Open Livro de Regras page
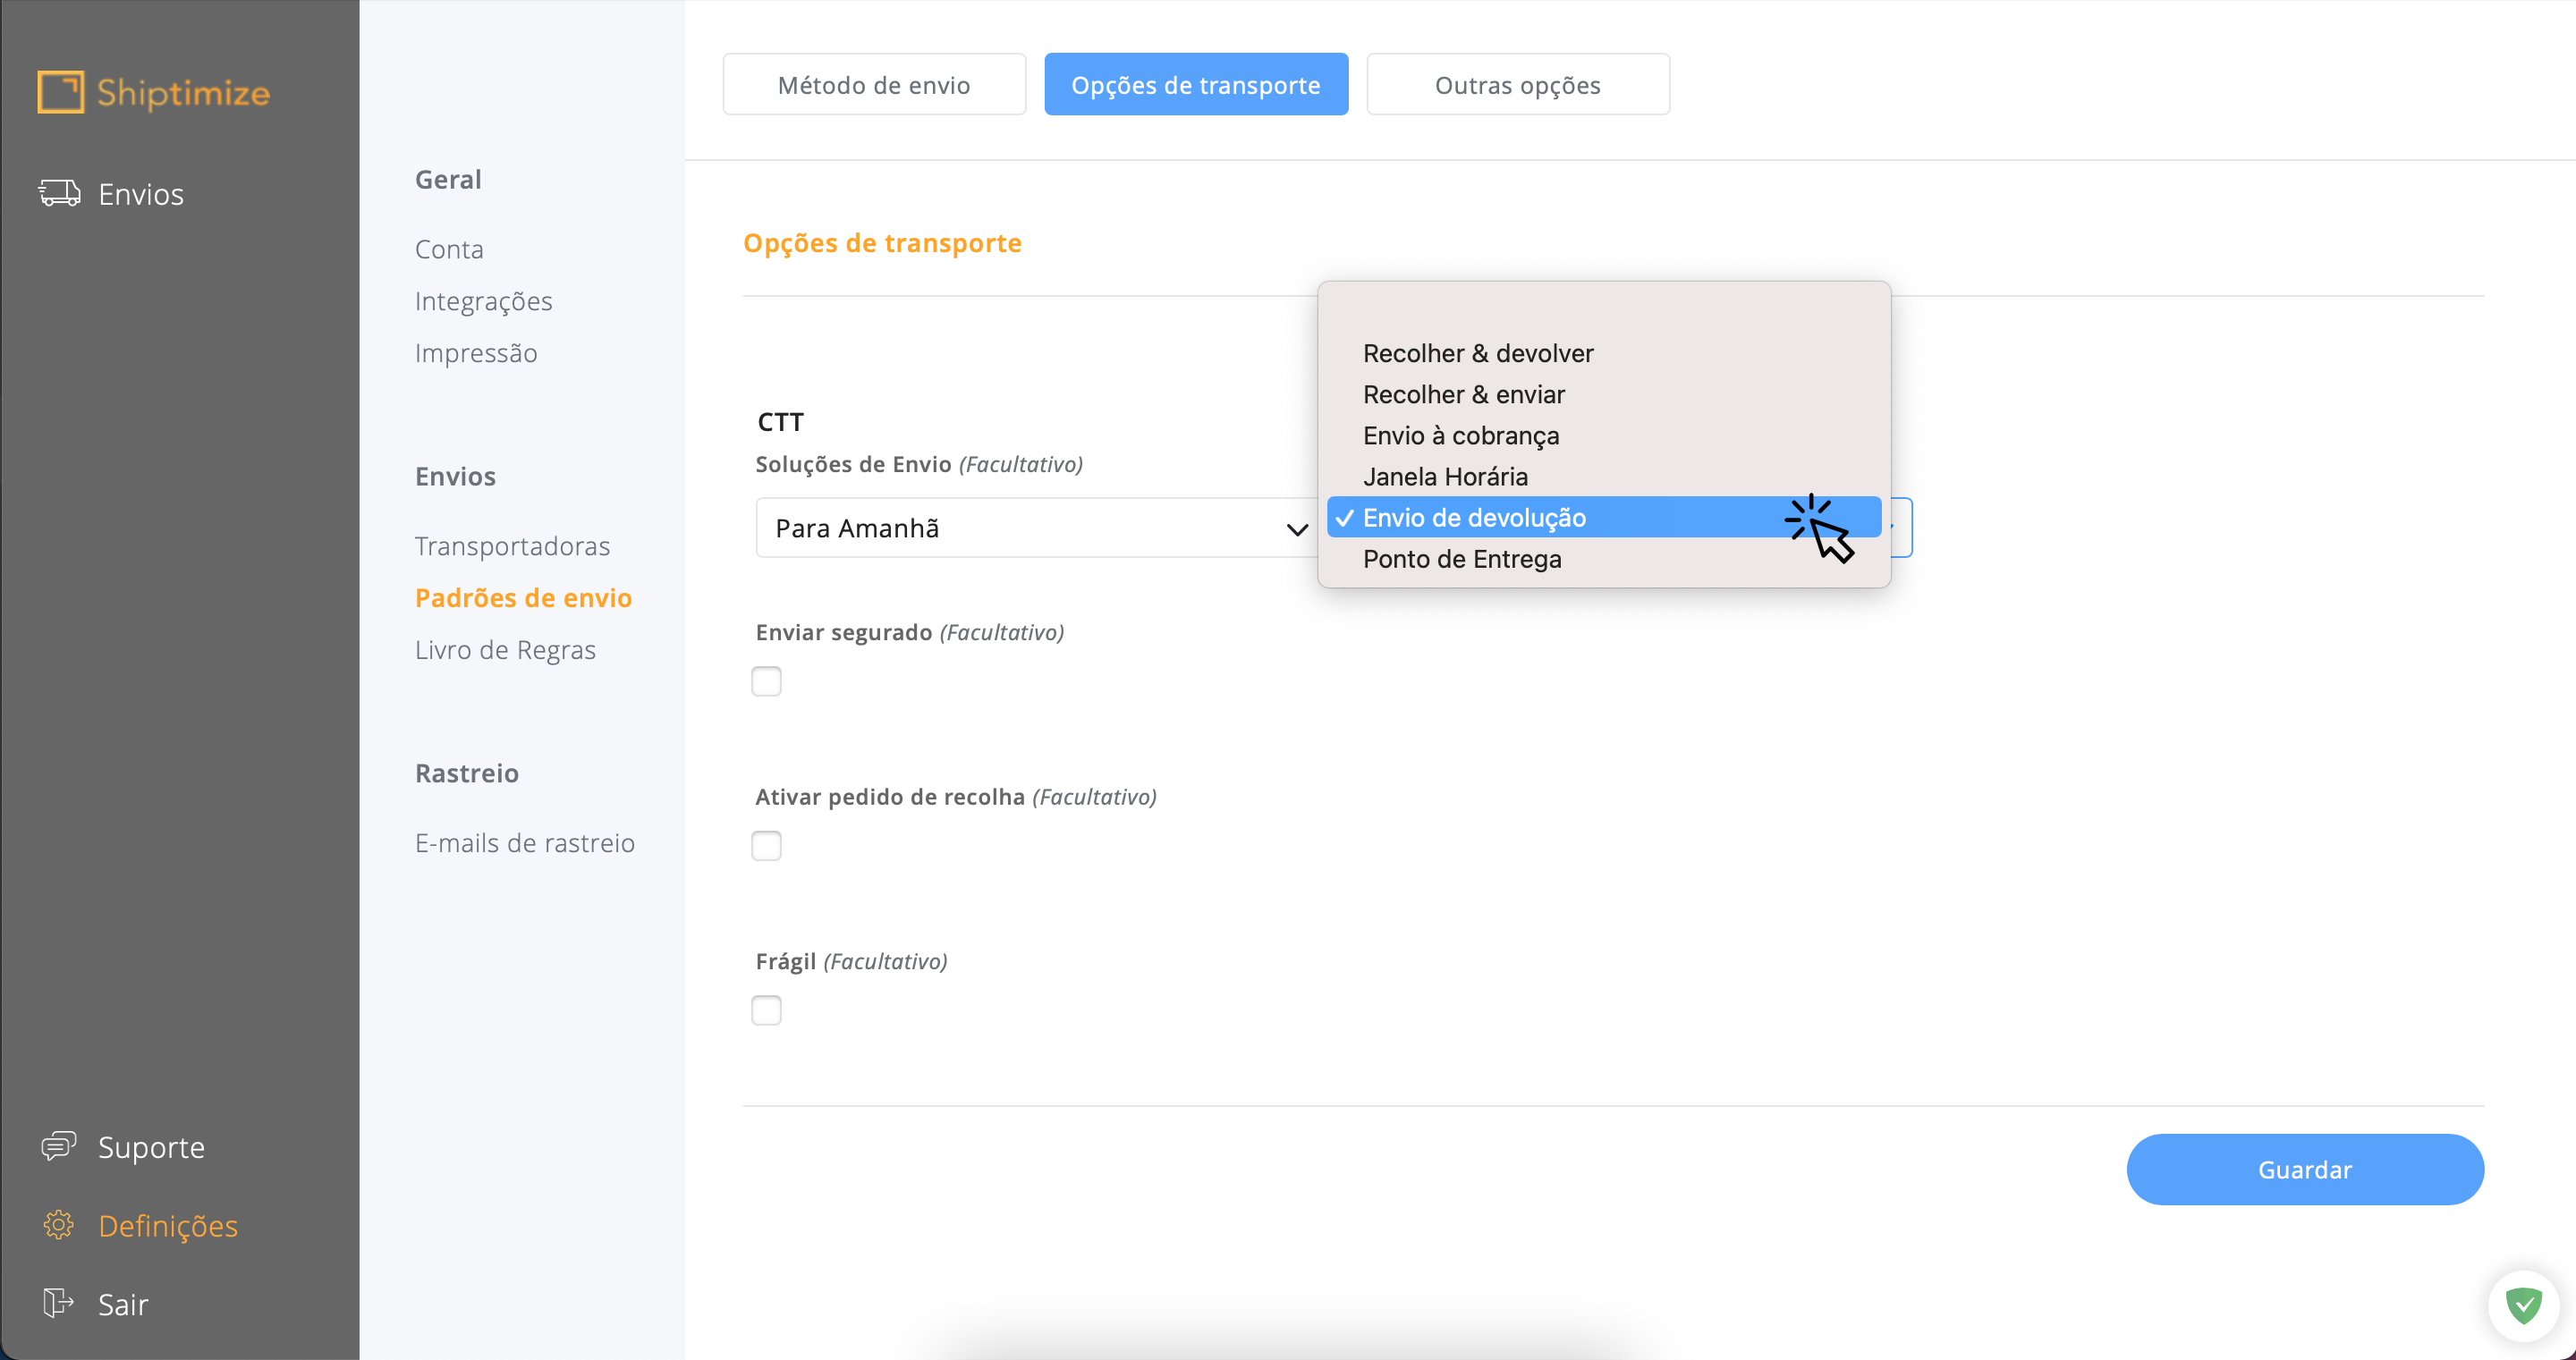 click(505, 650)
